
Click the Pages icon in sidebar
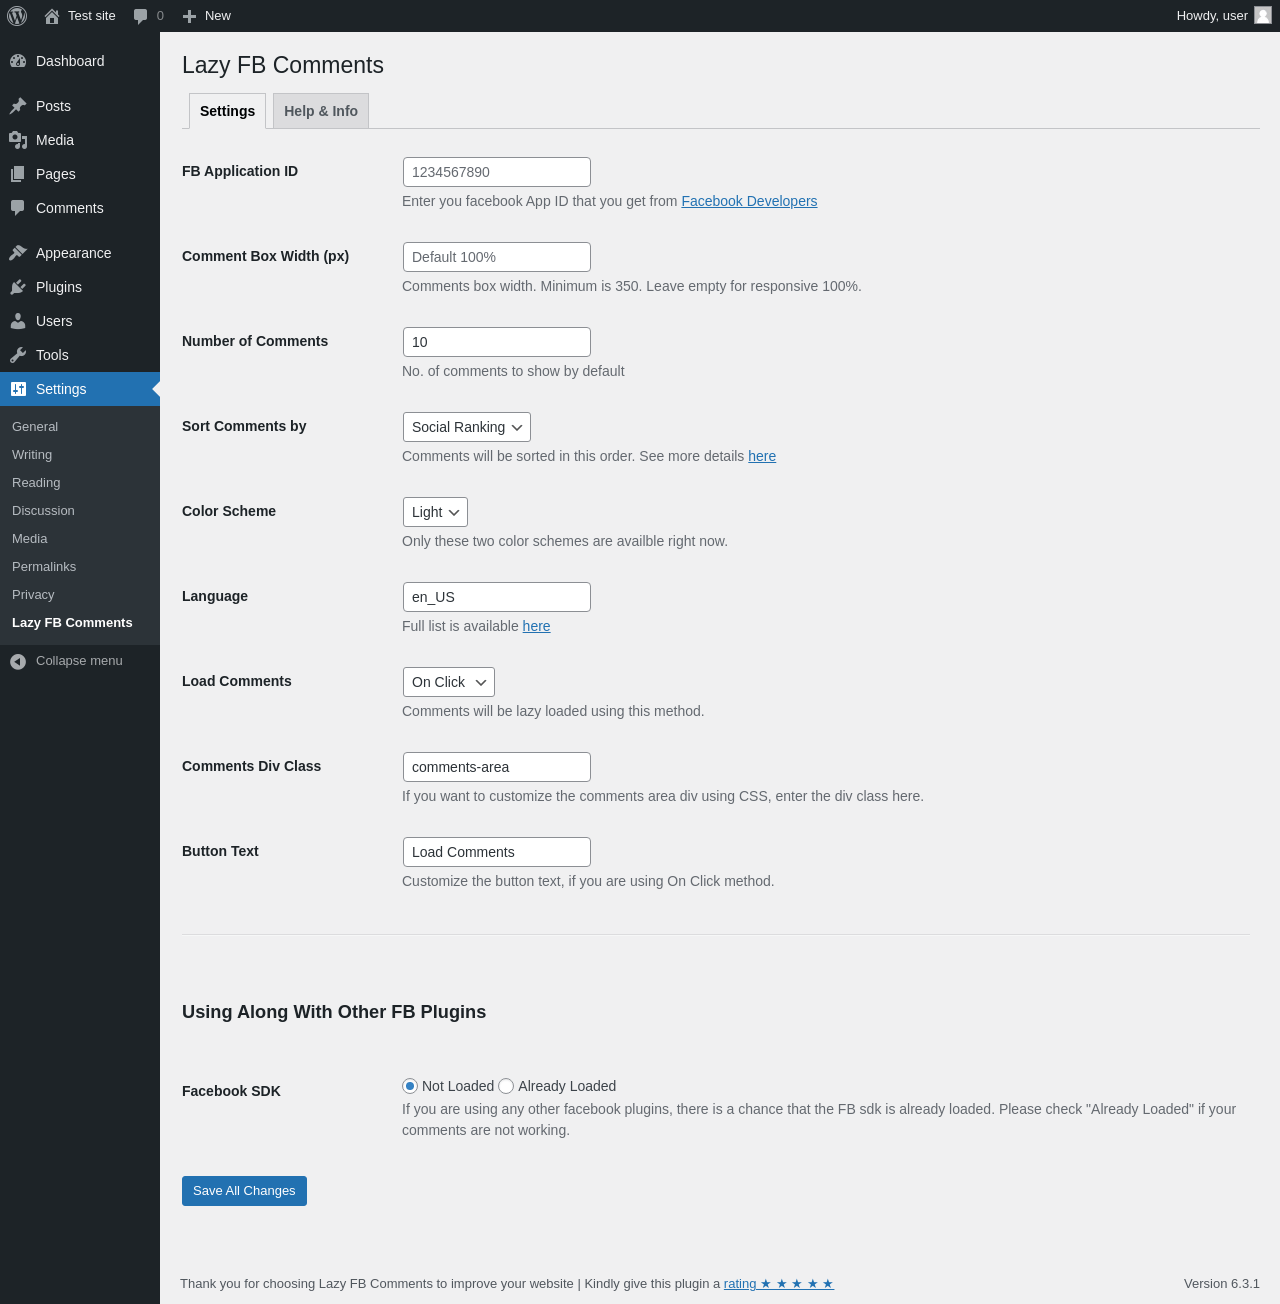pyautogui.click(x=18, y=174)
